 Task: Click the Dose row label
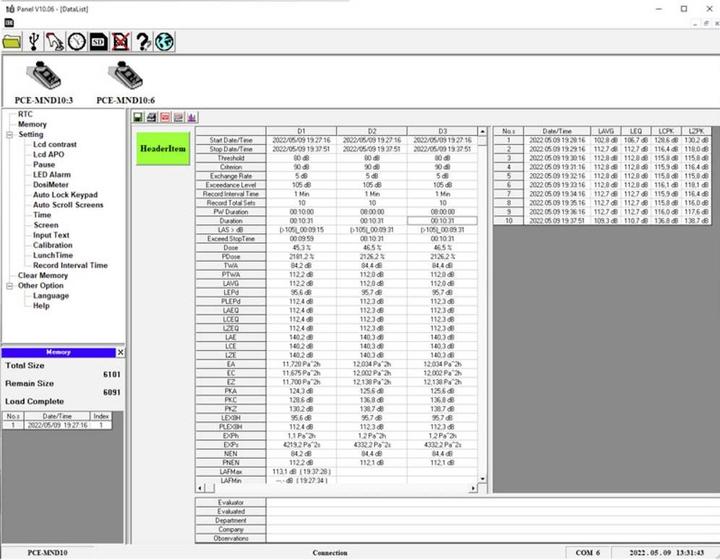pos(231,248)
